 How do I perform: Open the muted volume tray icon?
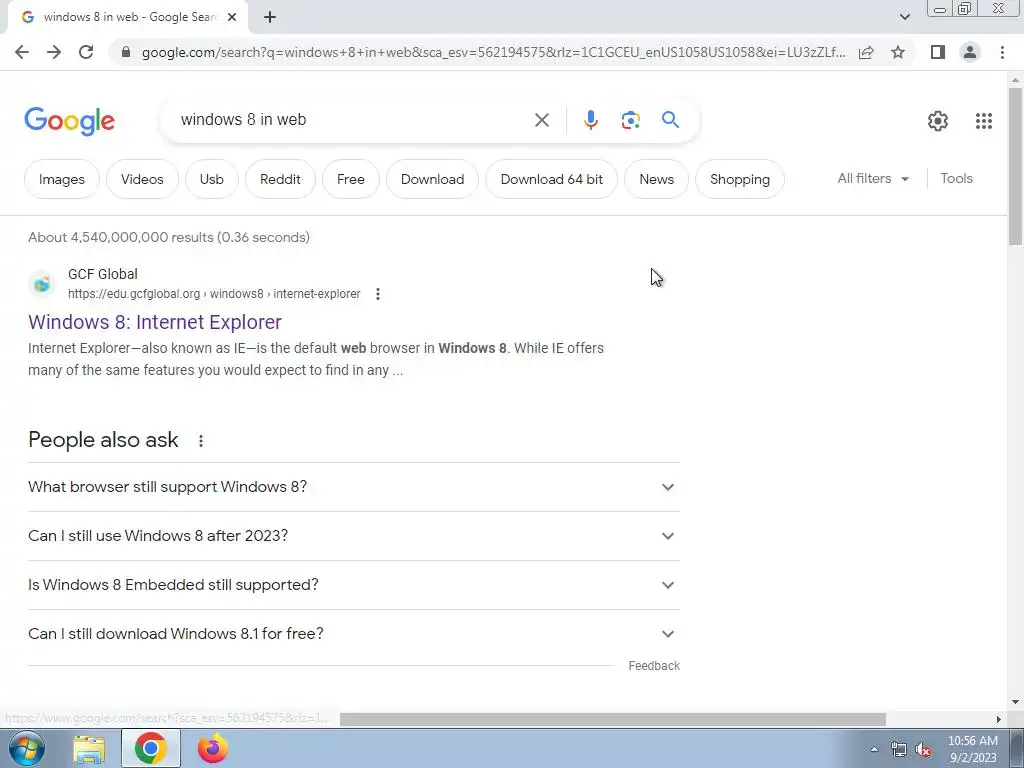coord(923,750)
